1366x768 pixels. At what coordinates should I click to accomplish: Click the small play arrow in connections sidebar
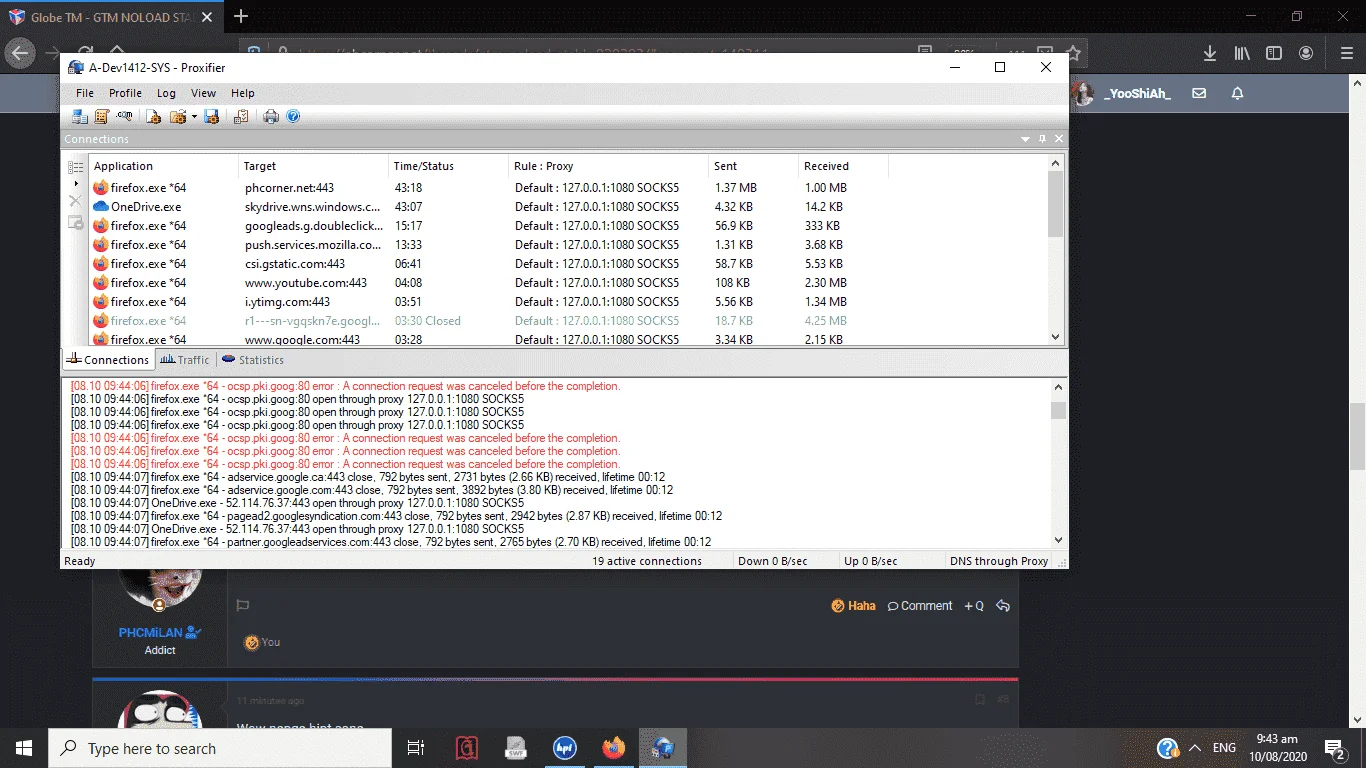tap(76, 184)
